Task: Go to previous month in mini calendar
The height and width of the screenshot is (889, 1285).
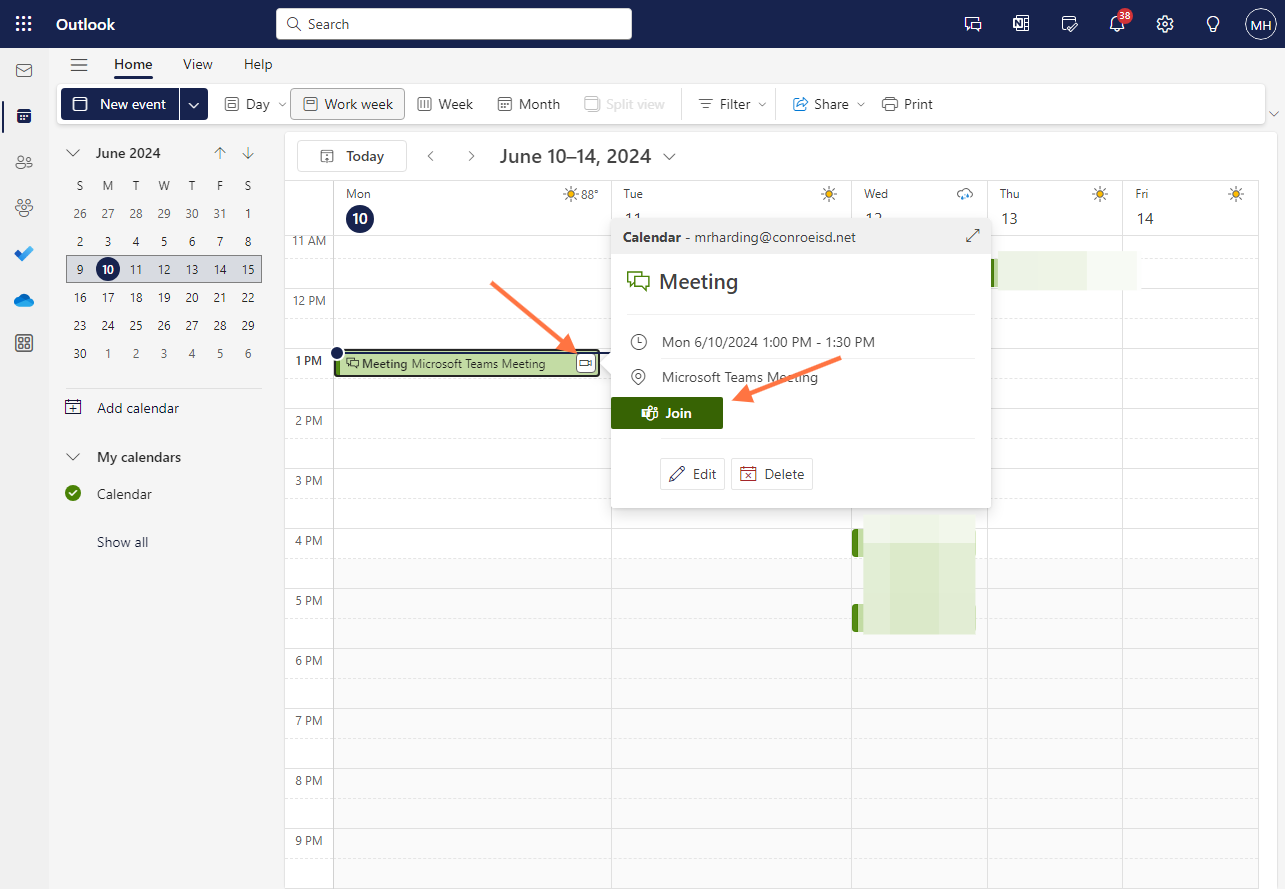Action: (220, 153)
